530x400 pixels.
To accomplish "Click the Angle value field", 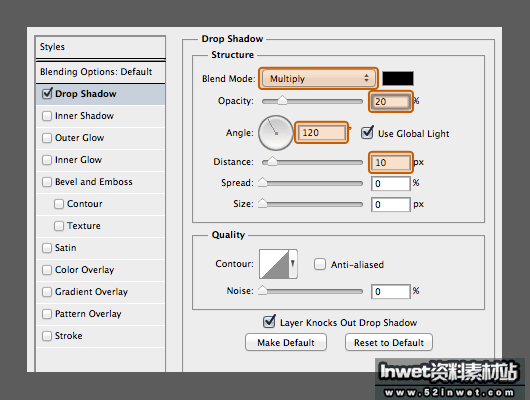I will (x=321, y=133).
